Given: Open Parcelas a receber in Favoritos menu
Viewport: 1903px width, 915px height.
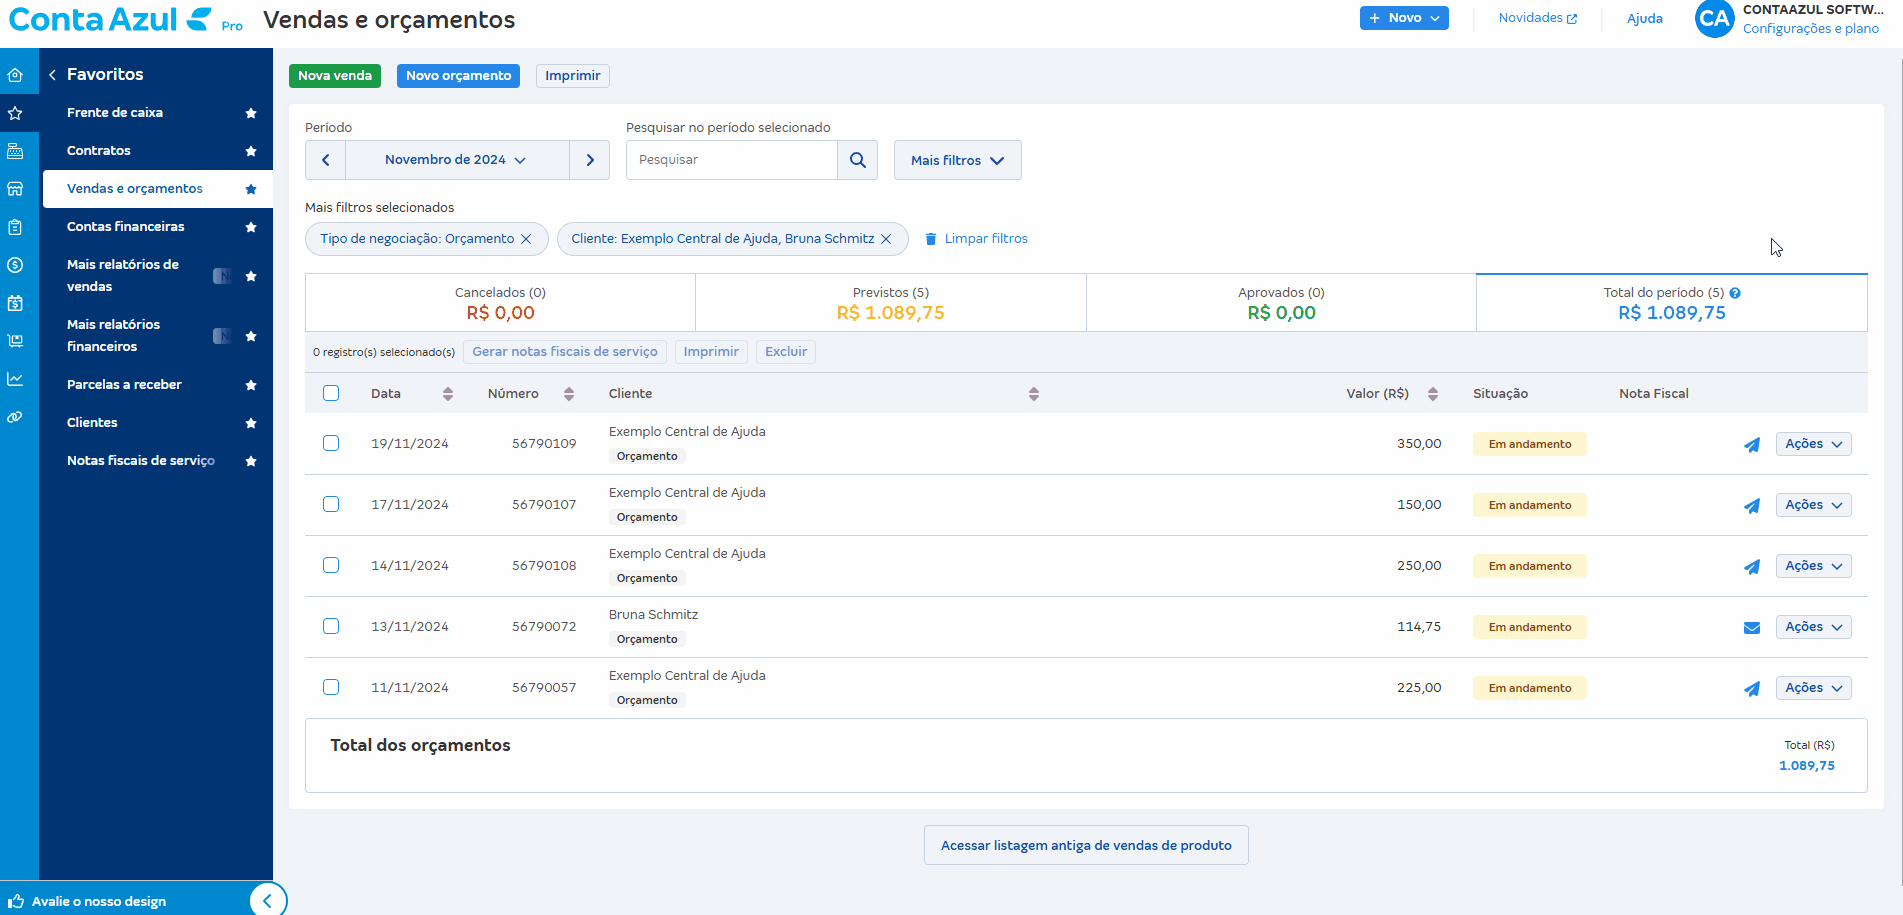Looking at the screenshot, I should pos(124,385).
